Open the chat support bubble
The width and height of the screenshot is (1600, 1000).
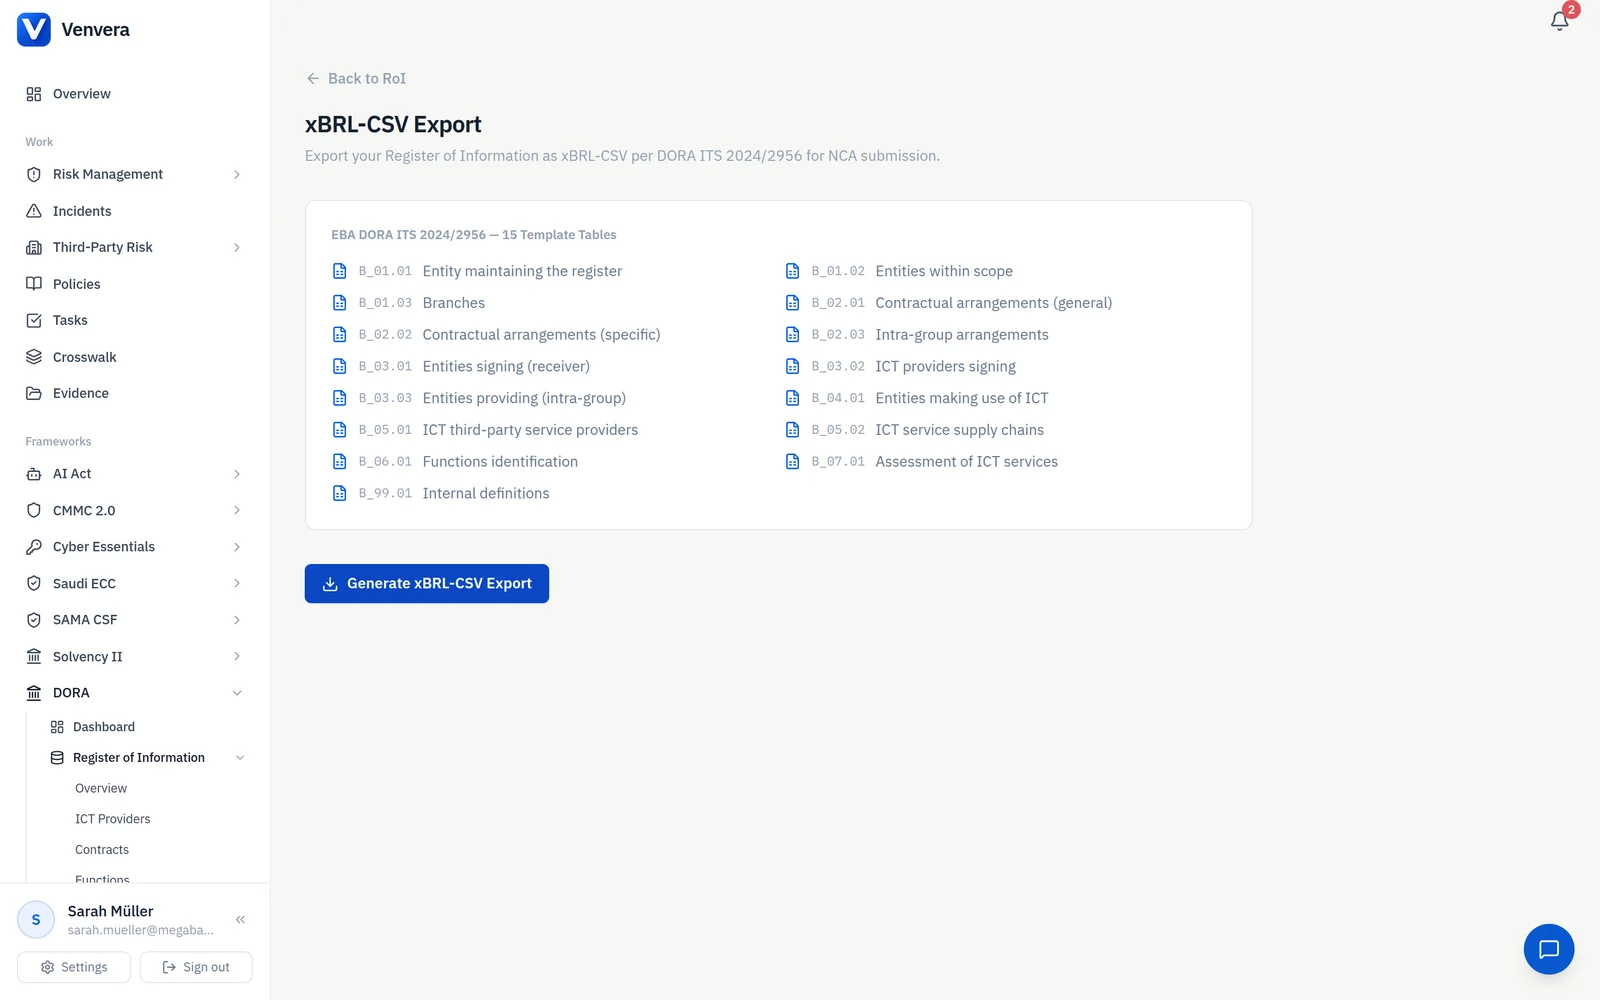(x=1549, y=949)
